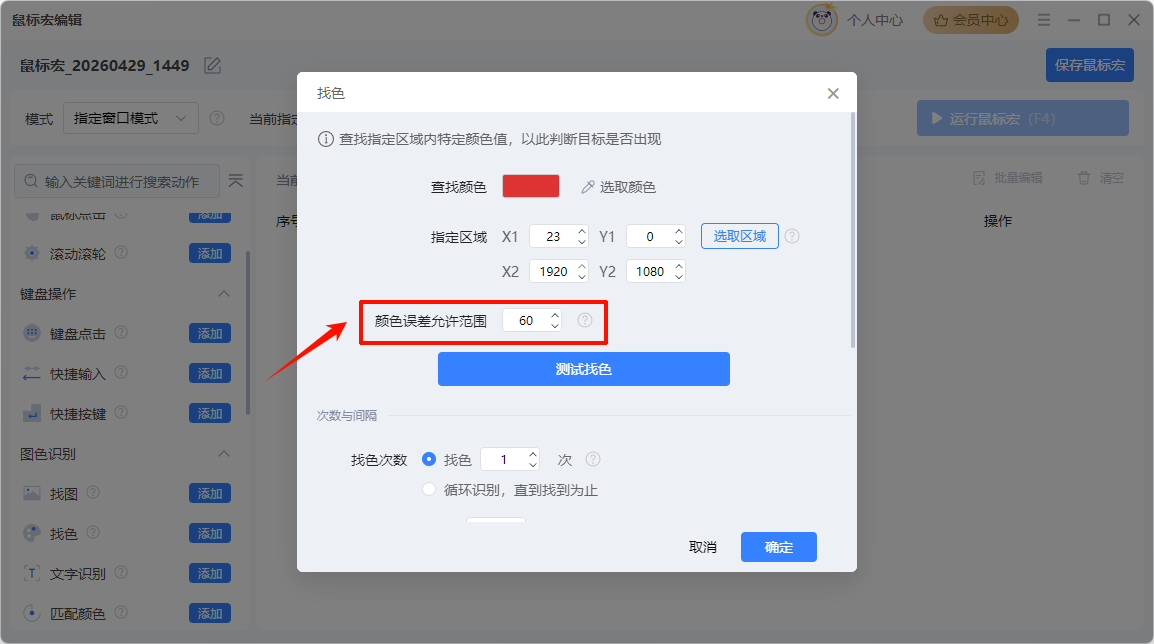The height and width of the screenshot is (644, 1154).
Task: Click the 文字识别 text recognition icon
Action: pyautogui.click(x=32, y=573)
